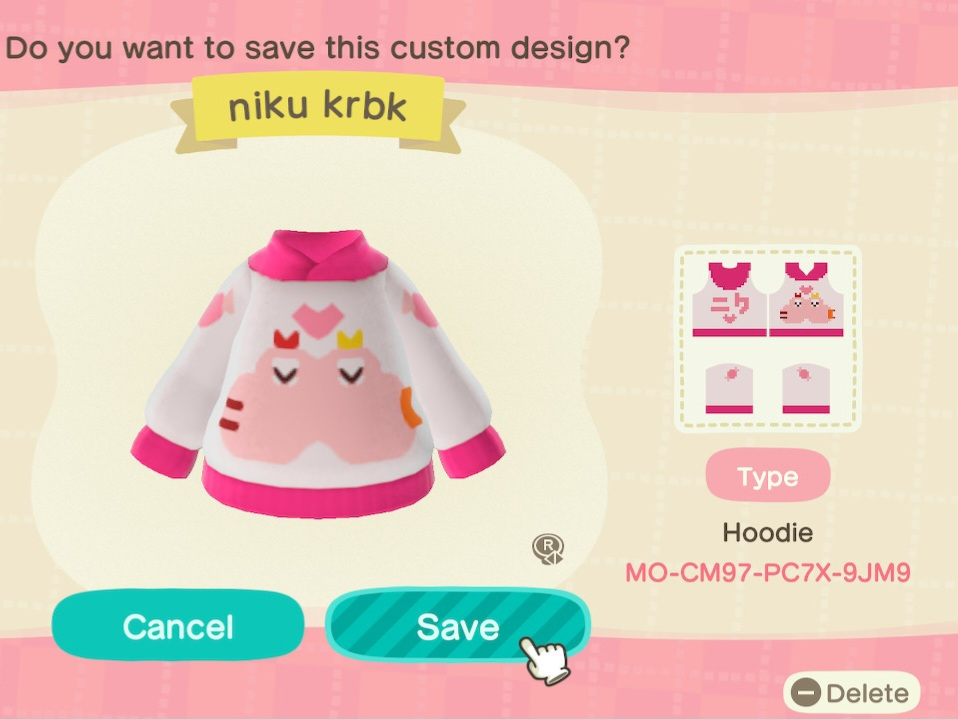958x719 pixels.
Task: Click the niku krbk title banner
Action: pyautogui.click(x=318, y=109)
